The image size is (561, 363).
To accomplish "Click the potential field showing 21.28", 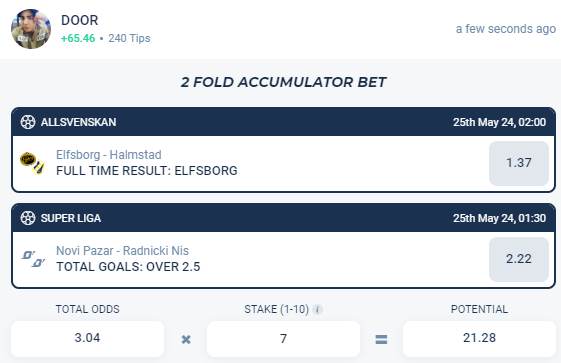I will (479, 338).
